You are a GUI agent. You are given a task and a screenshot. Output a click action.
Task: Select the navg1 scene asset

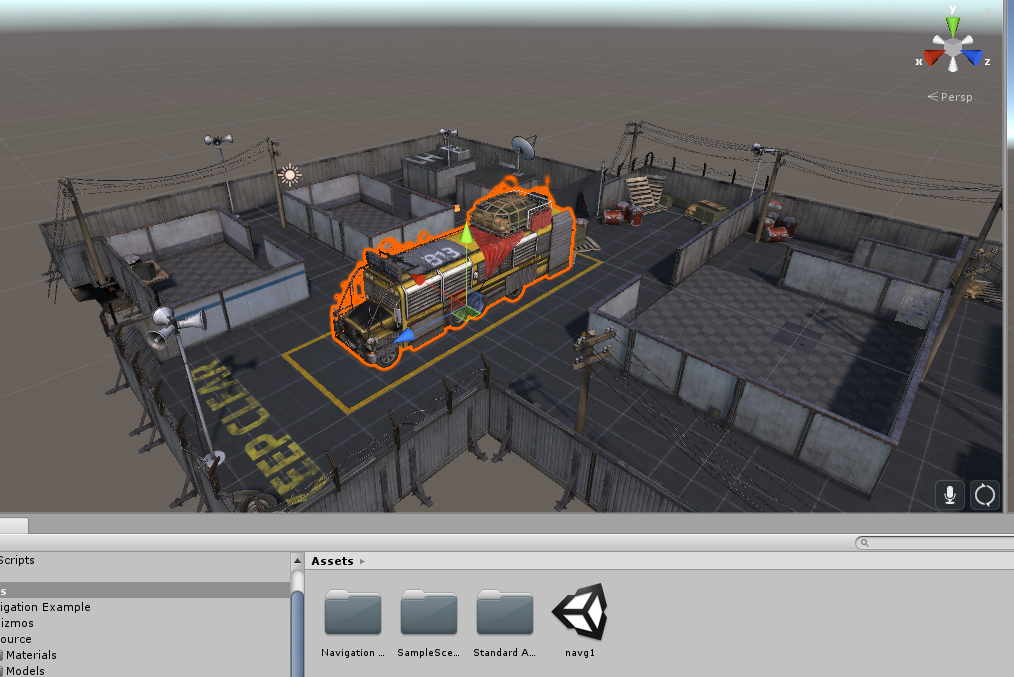click(x=579, y=621)
